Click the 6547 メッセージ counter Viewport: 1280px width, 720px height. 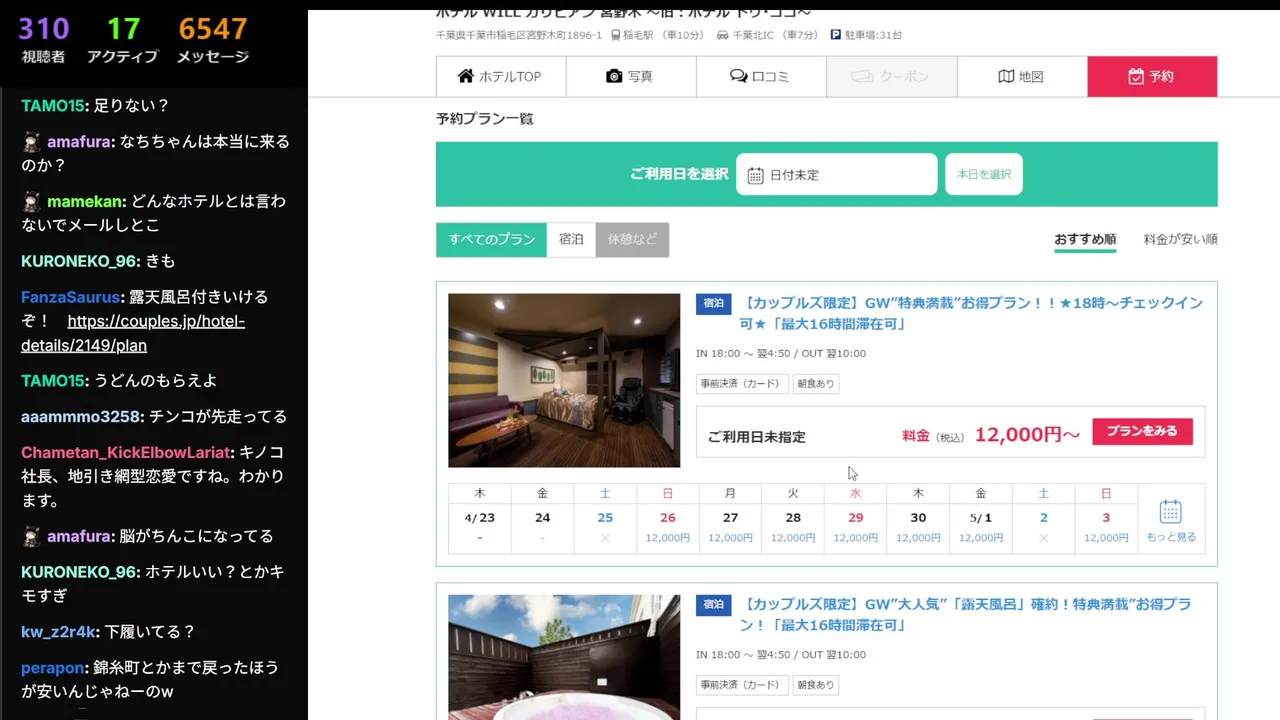point(213,40)
